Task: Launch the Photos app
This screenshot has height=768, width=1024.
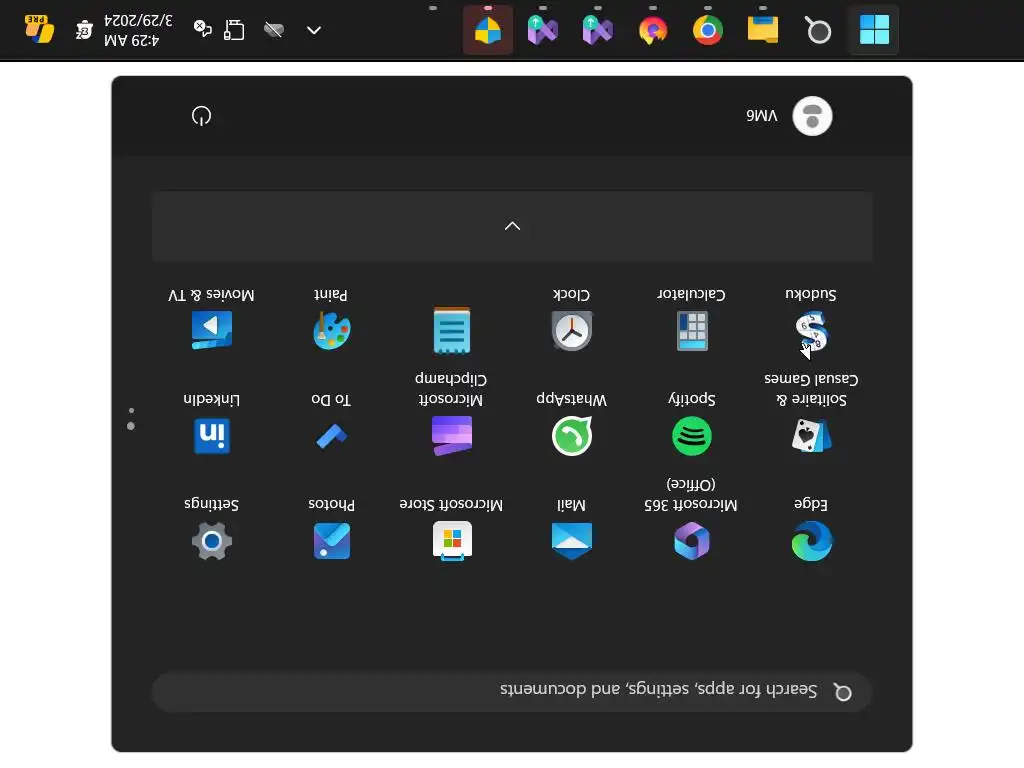Action: pos(332,540)
